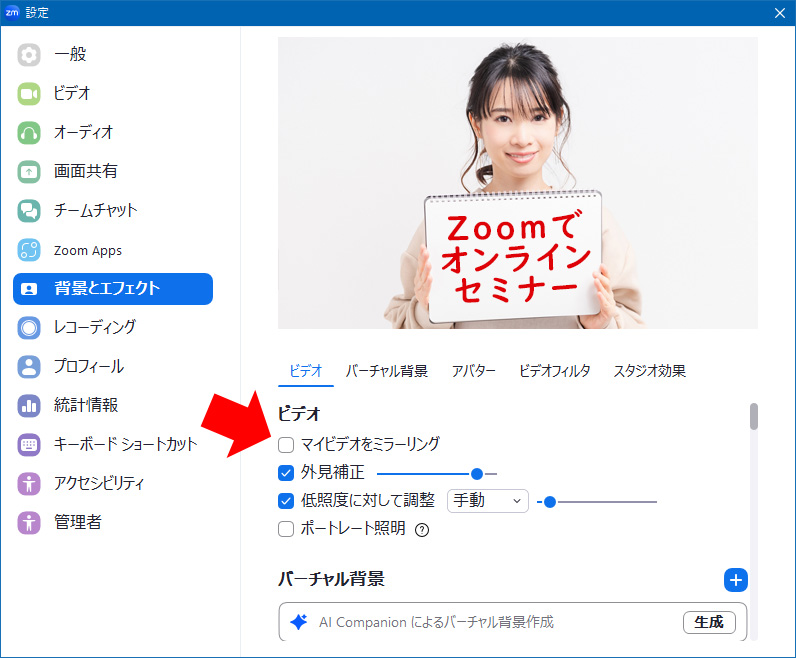Viewport: 796px width, 658px height.
Task: Click the AI Companion background generation field
Action: point(513,622)
